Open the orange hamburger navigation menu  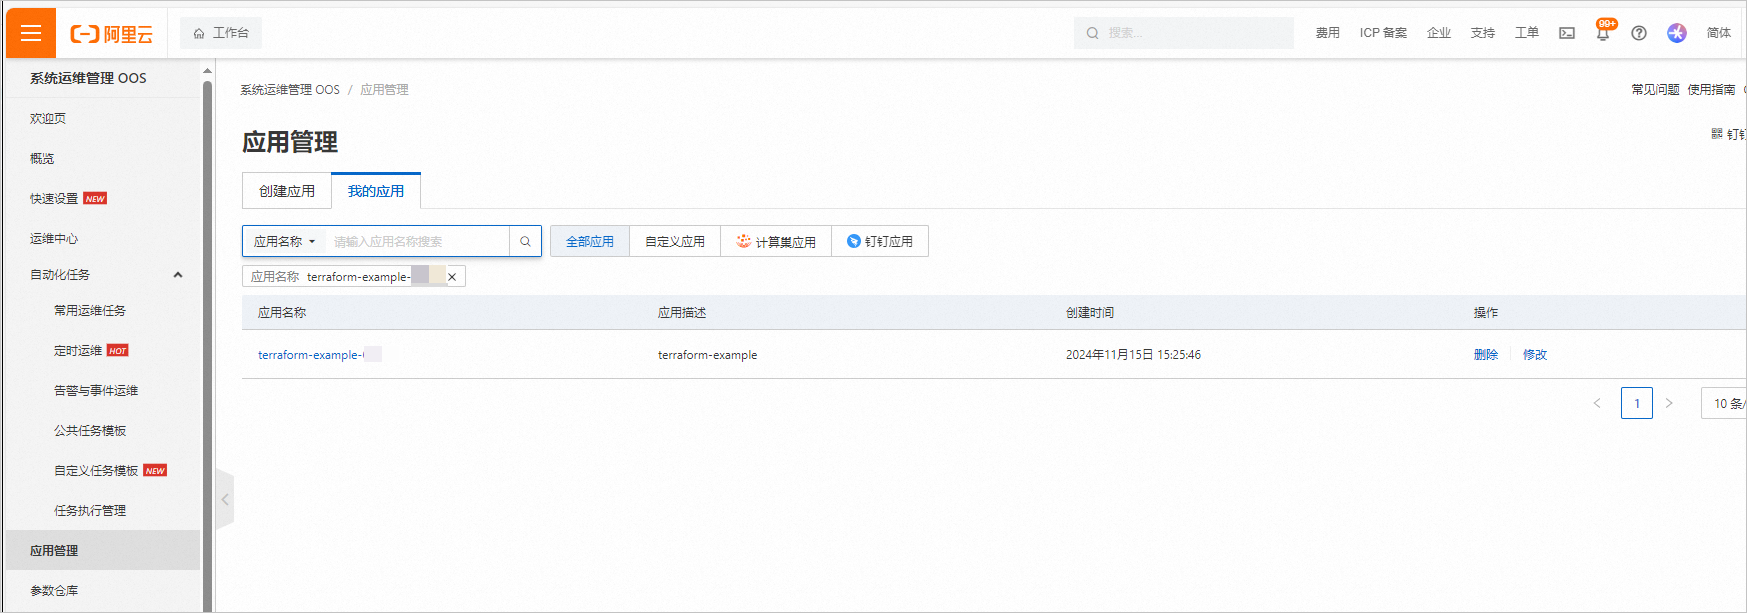click(31, 33)
